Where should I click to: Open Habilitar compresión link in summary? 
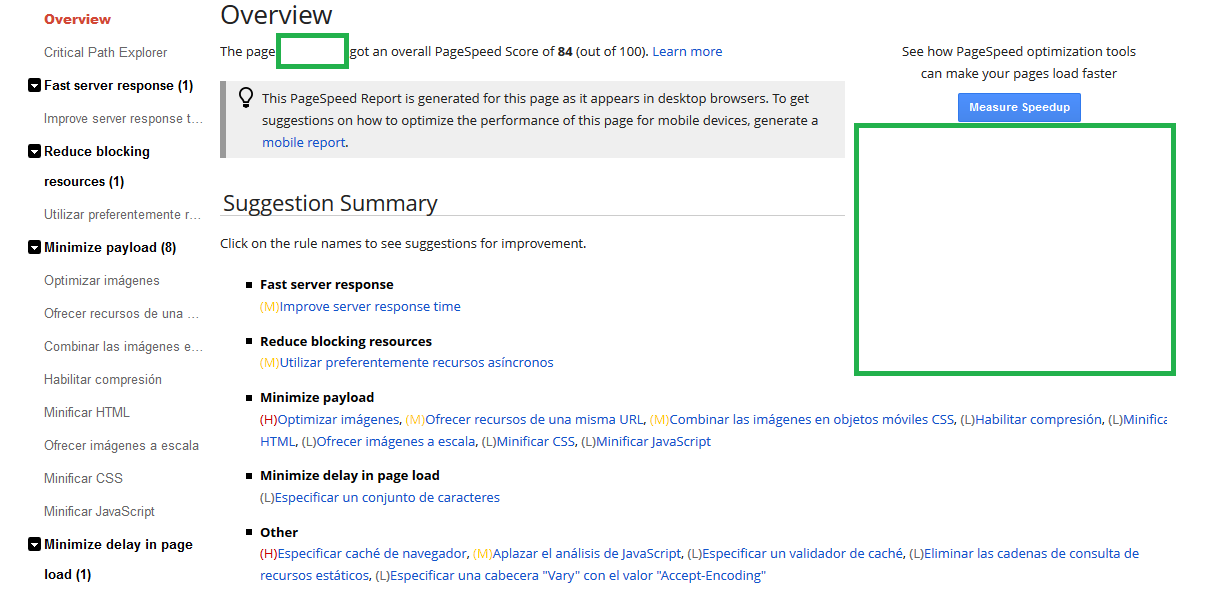coord(1038,420)
